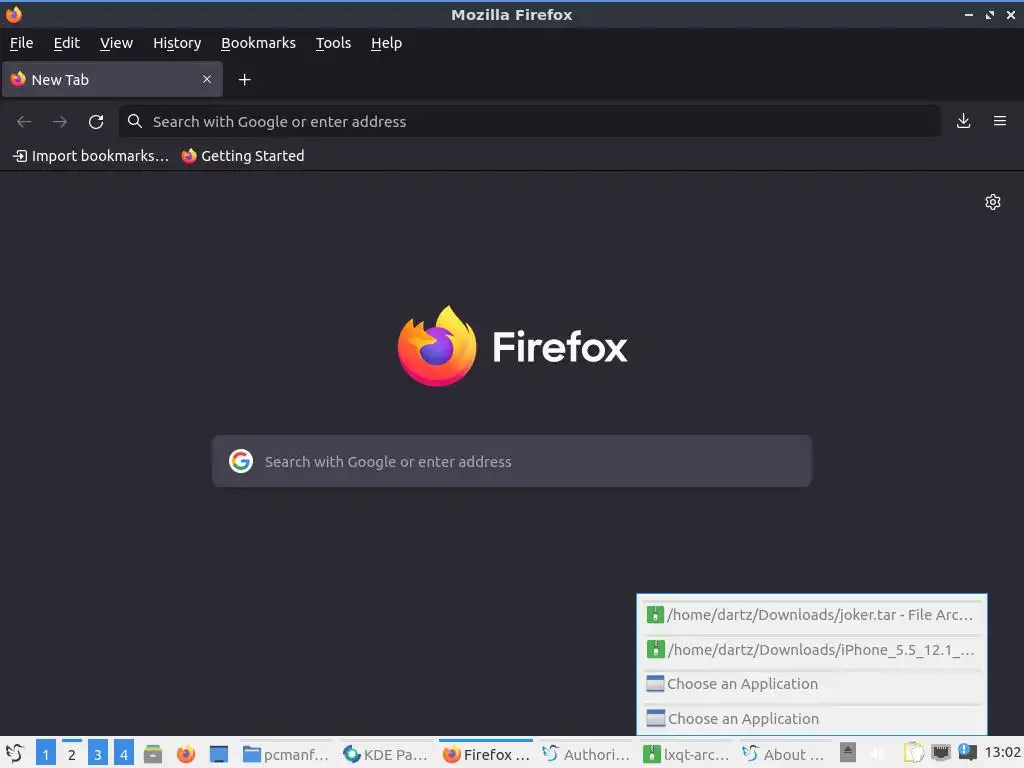Click the Firefox icon in the title bar
Image resolution: width=1024 pixels, height=768 pixels.
pos(13,14)
